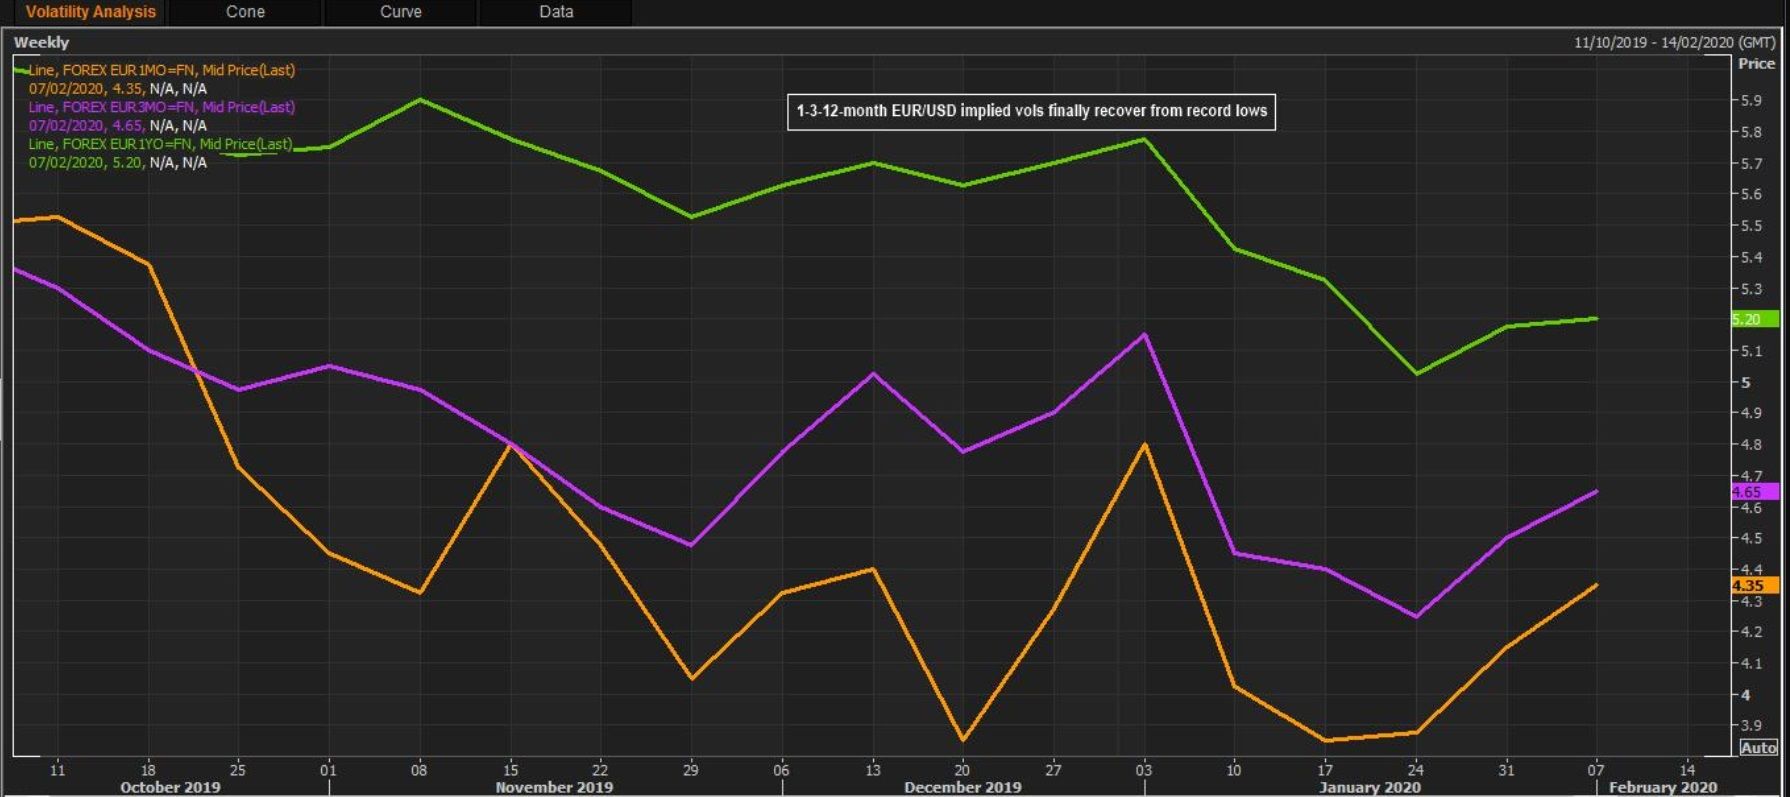Select the EUR1YO=FN legend entry
Screen dimensions: 1790x797
pos(160,144)
